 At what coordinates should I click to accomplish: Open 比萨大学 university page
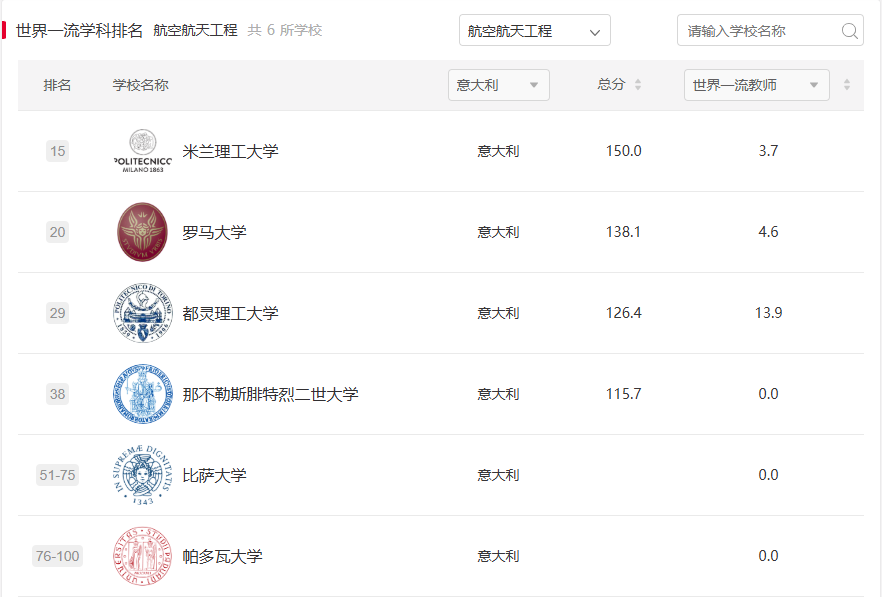(x=214, y=475)
